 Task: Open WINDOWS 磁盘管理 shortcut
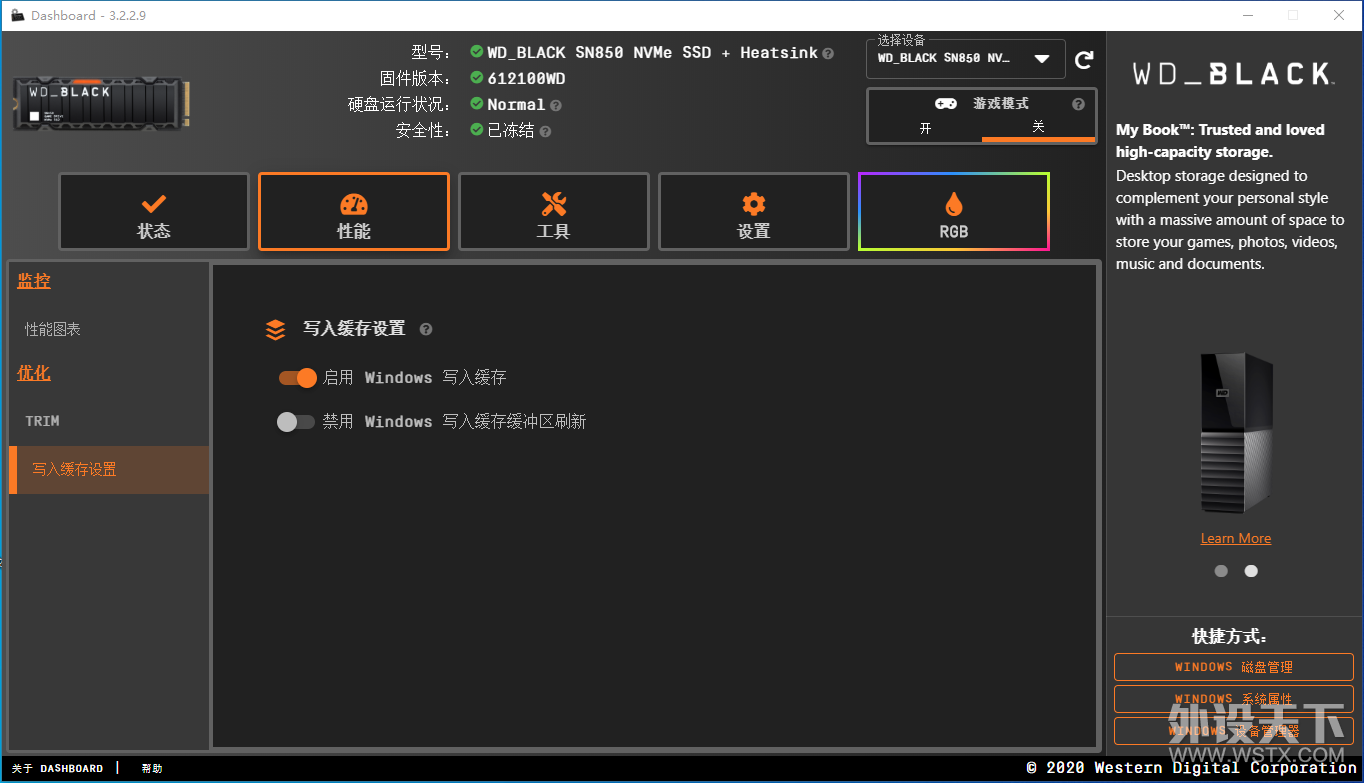(1234, 667)
